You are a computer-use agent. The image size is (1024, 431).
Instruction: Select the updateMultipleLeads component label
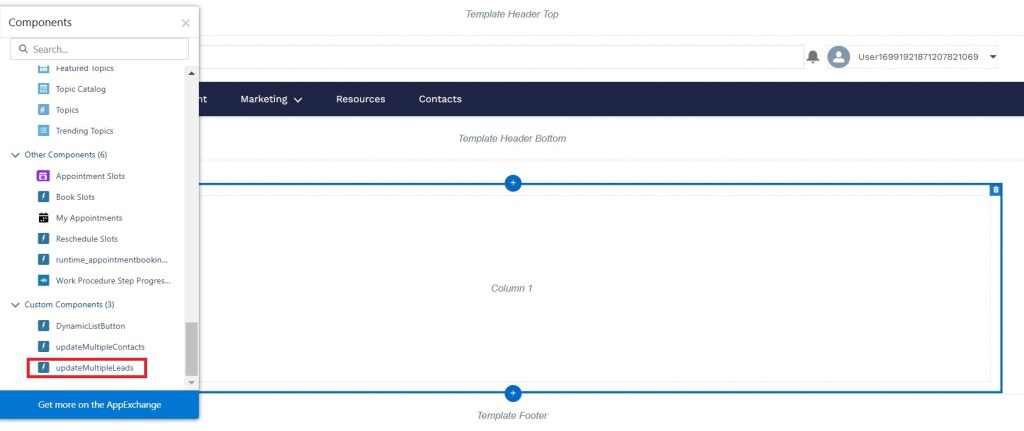[95, 368]
